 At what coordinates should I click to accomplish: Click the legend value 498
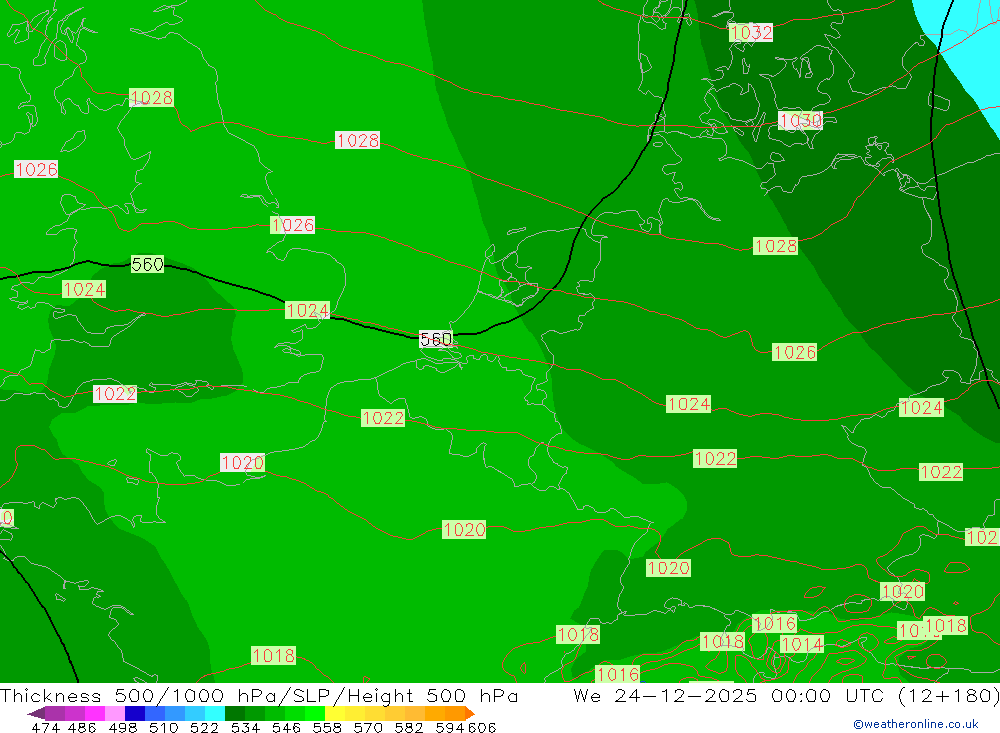[122, 727]
